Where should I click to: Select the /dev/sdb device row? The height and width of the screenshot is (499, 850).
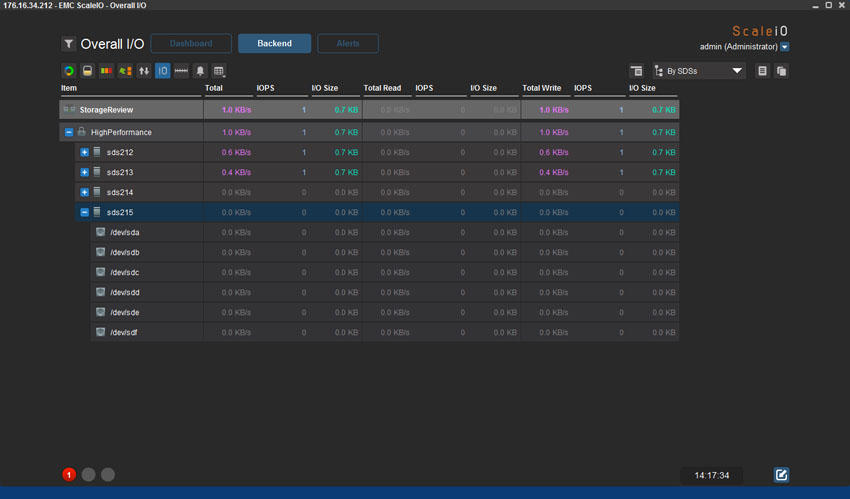[385, 252]
